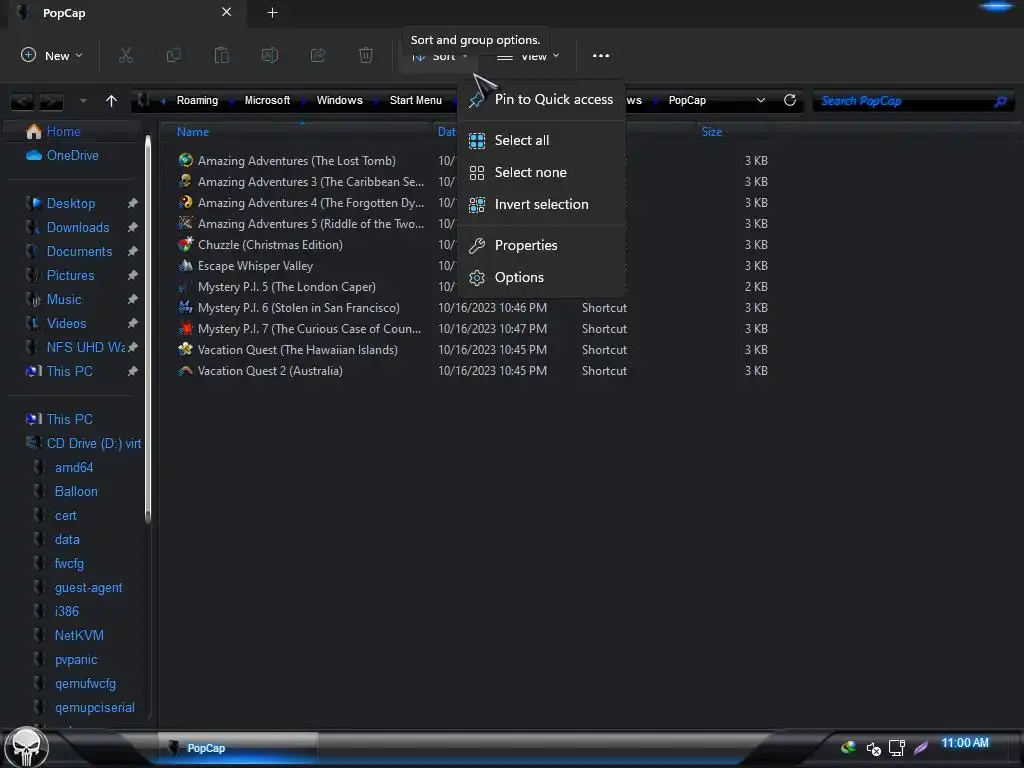Click the Share icon in toolbar

tap(318, 56)
